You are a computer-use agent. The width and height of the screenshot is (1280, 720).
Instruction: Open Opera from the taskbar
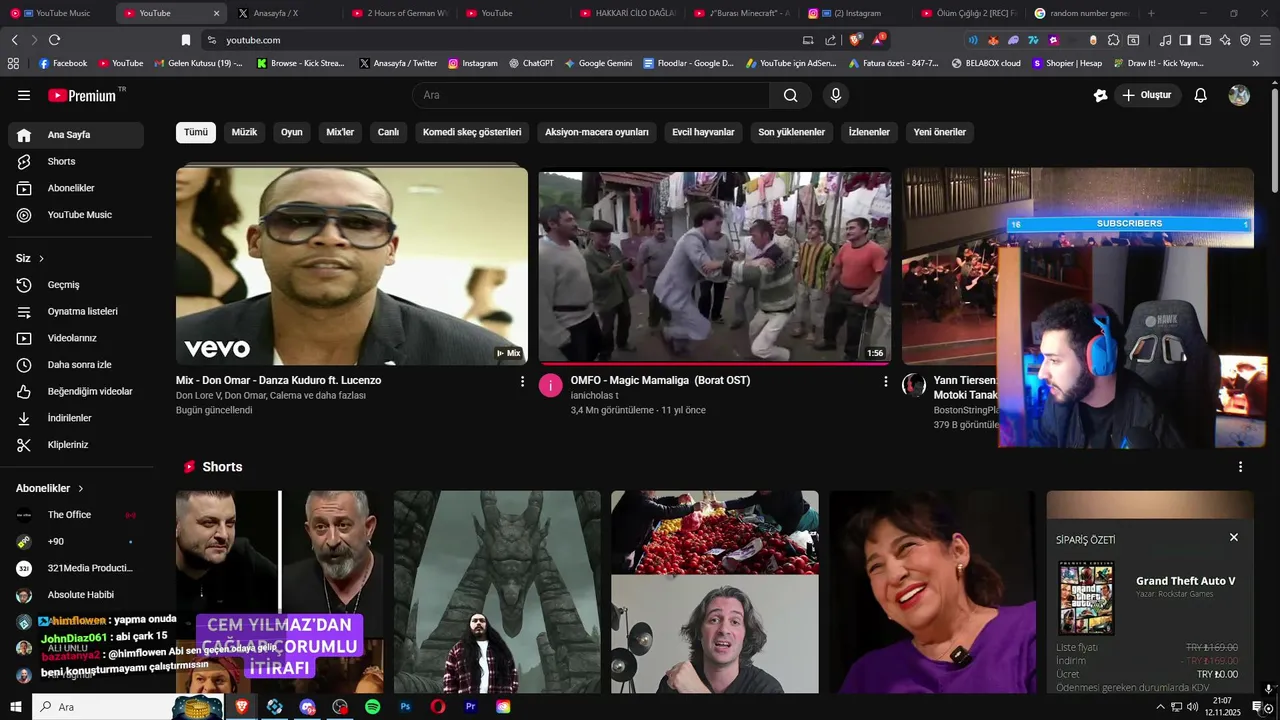[x=438, y=707]
